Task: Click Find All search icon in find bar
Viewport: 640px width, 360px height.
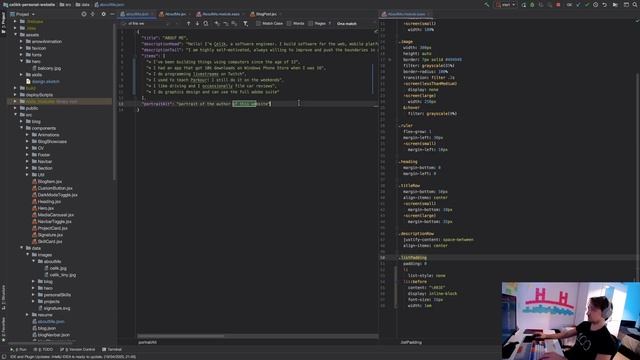Action: (206, 24)
